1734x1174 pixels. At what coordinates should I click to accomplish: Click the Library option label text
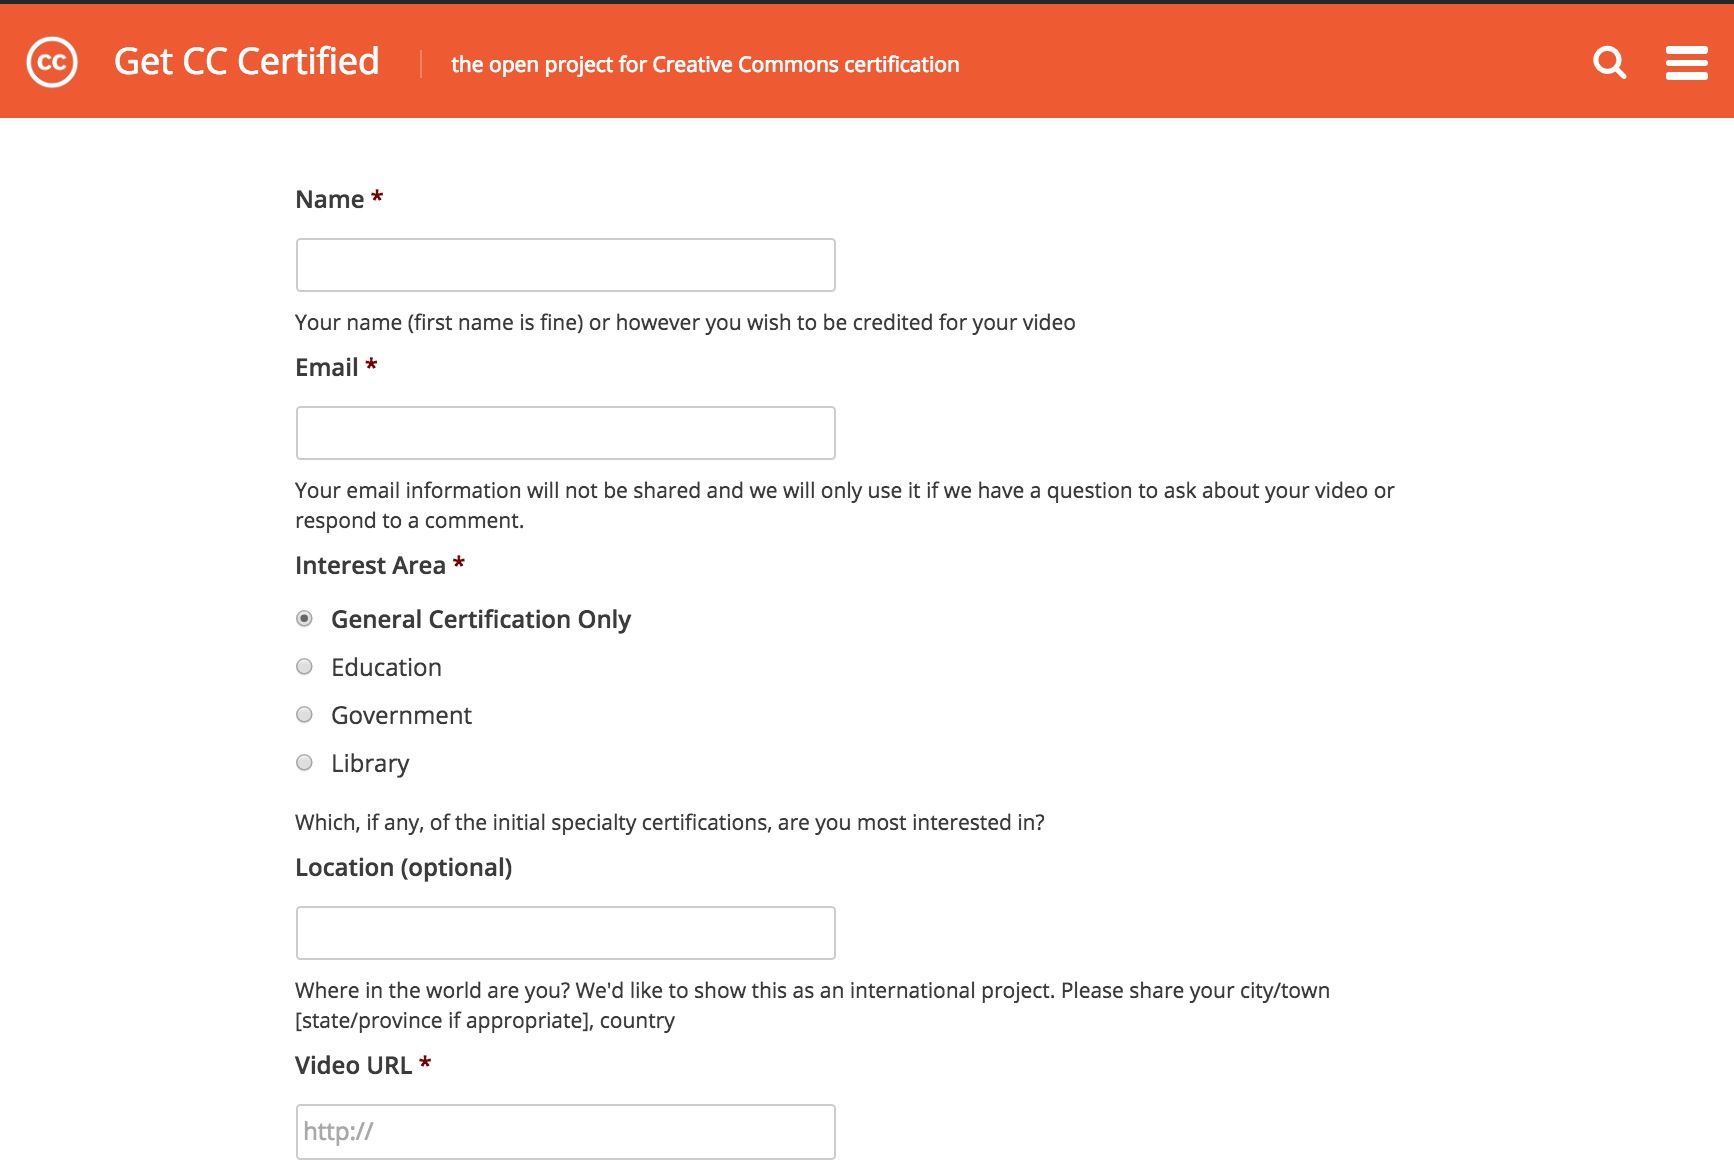370,764
